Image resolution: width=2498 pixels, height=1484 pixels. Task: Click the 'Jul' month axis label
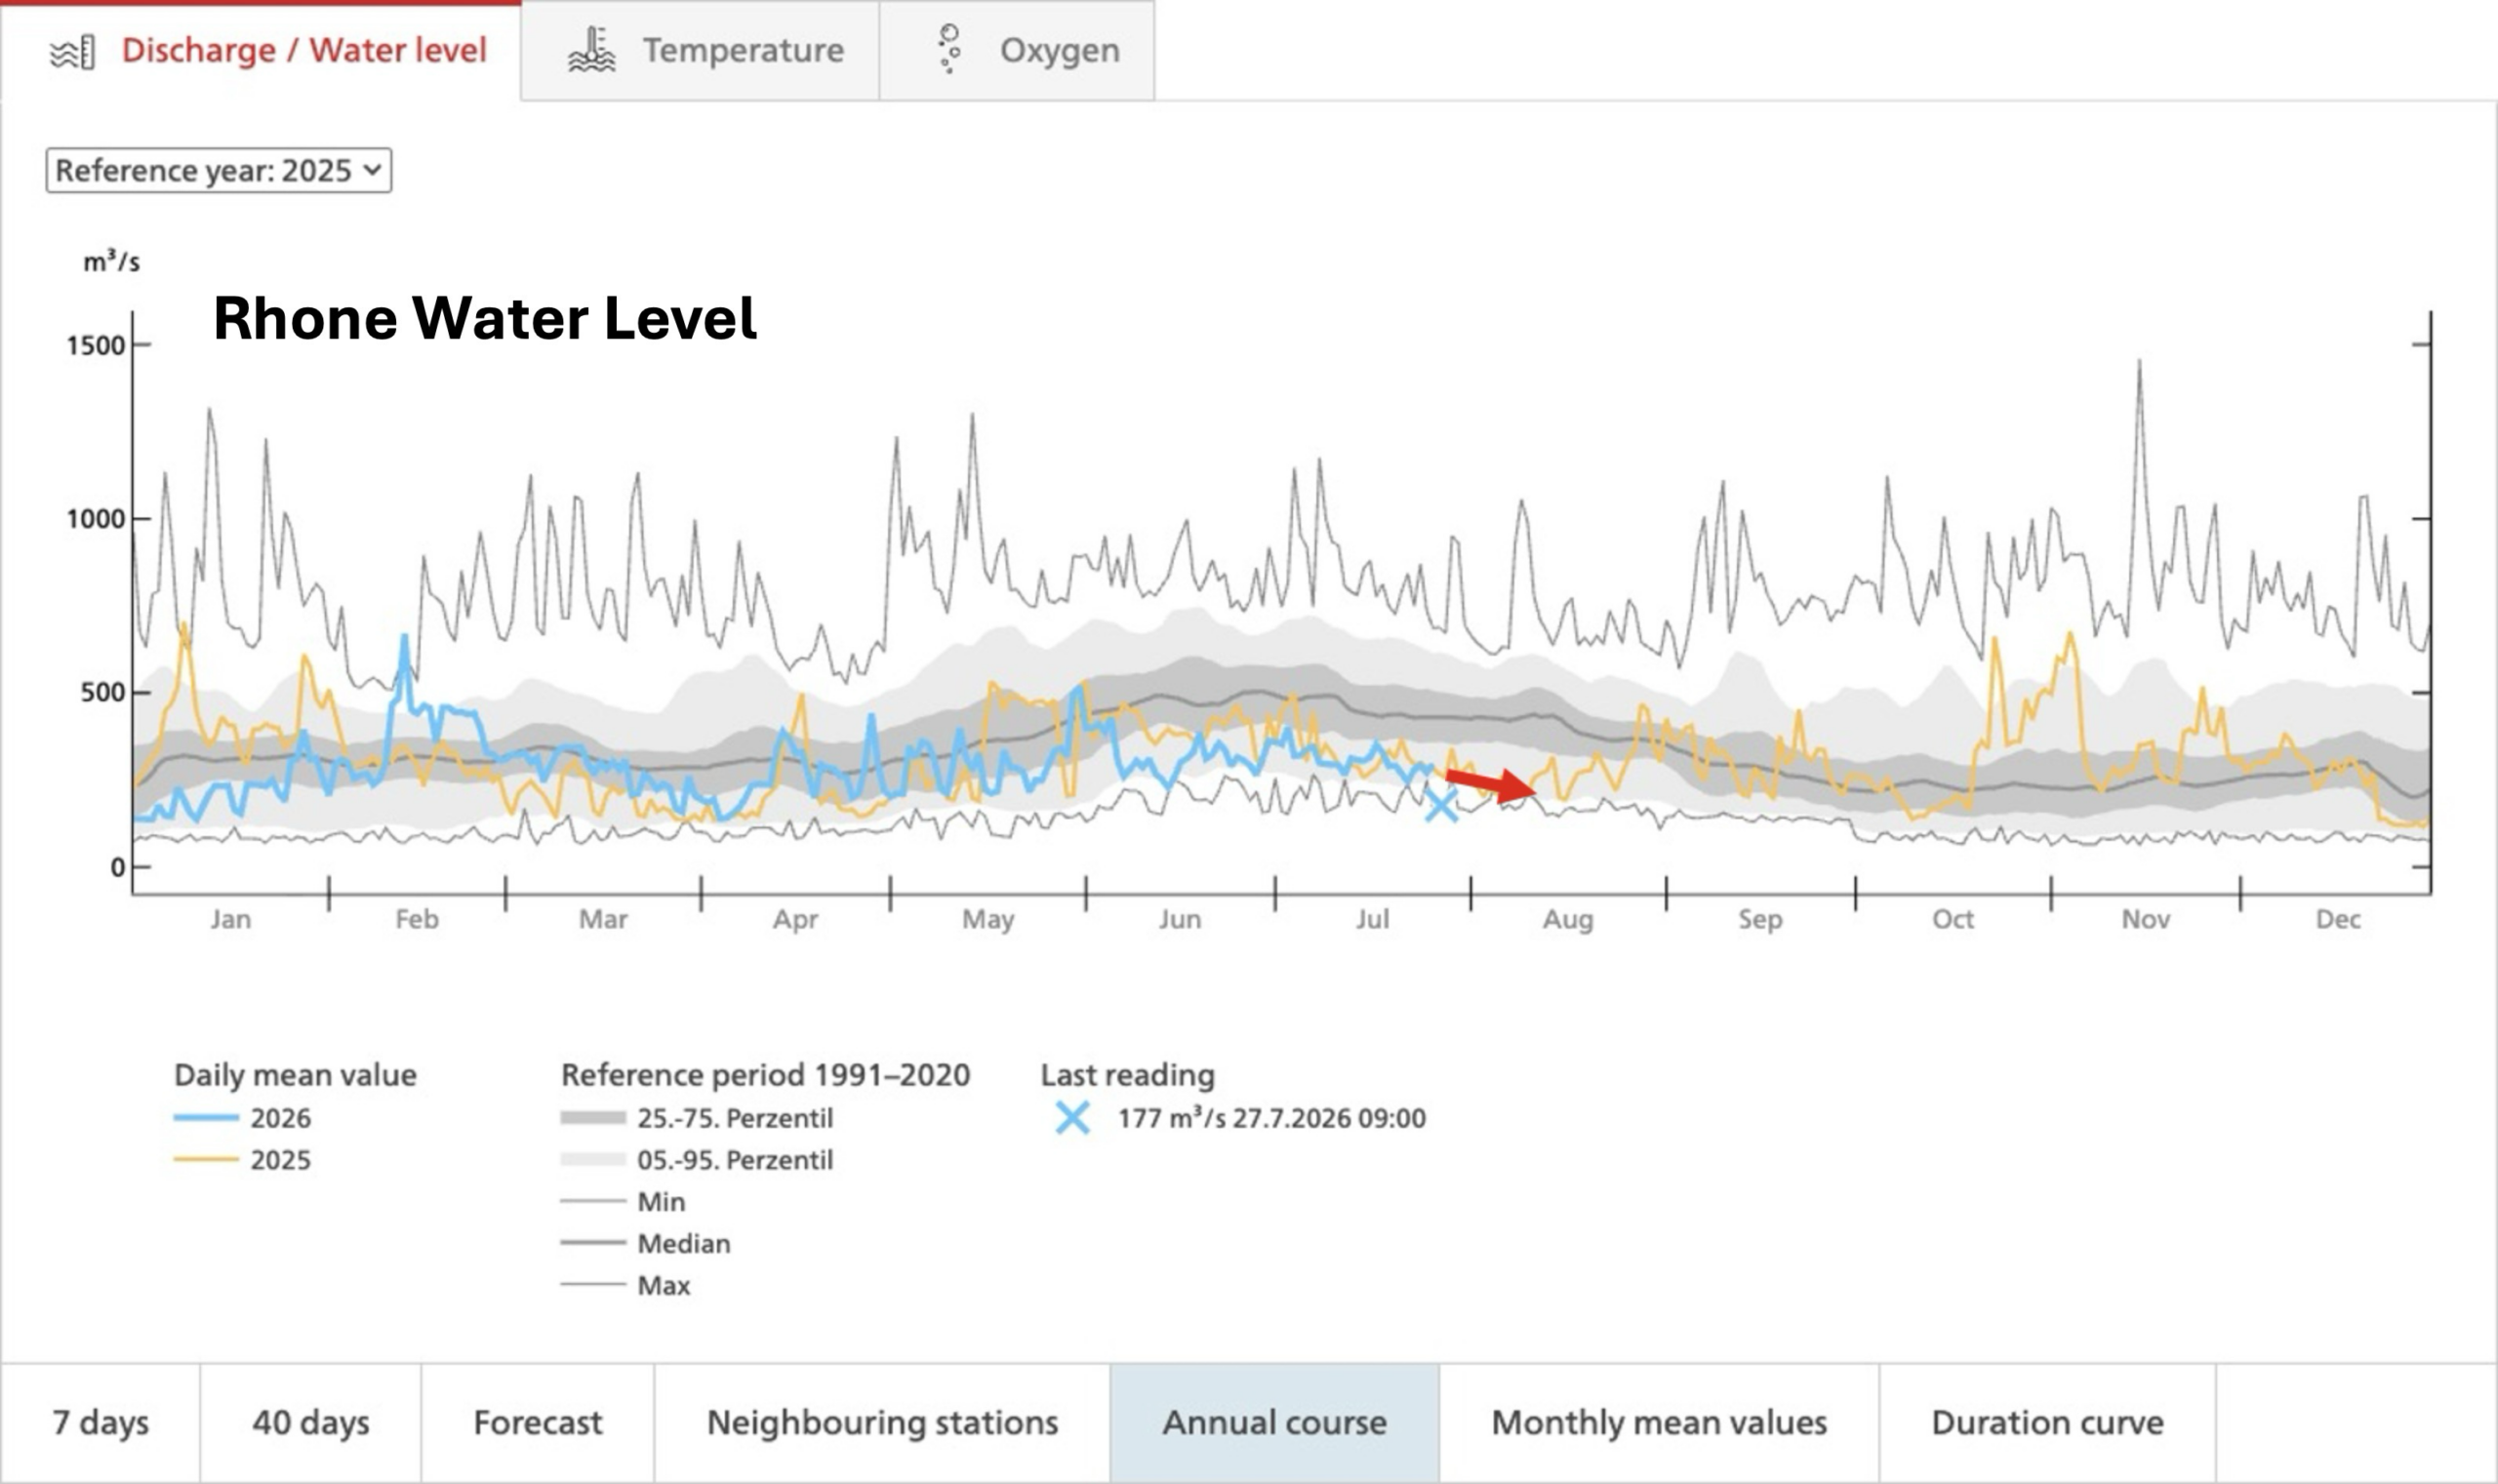[1373, 919]
